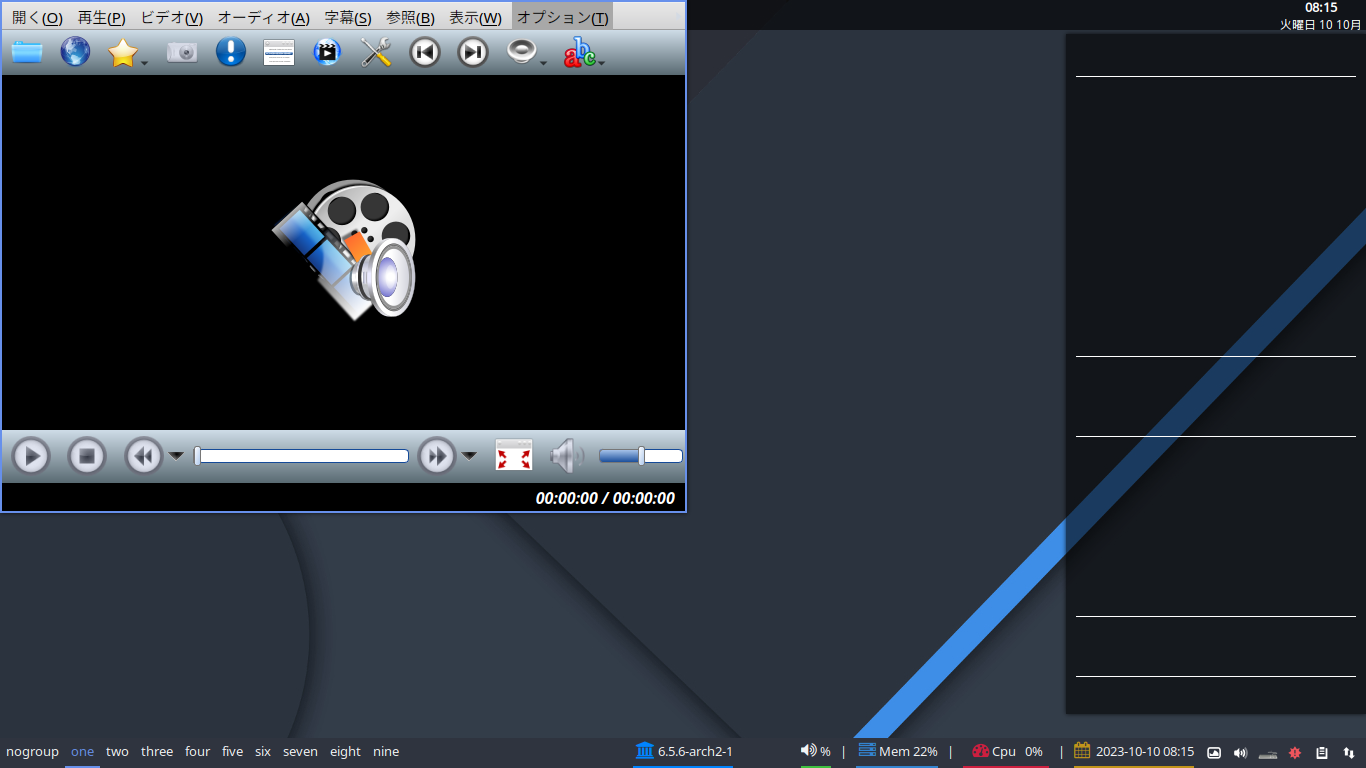
Task: Click the 火曜日 10 10月 date text
Action: (x=1320, y=24)
